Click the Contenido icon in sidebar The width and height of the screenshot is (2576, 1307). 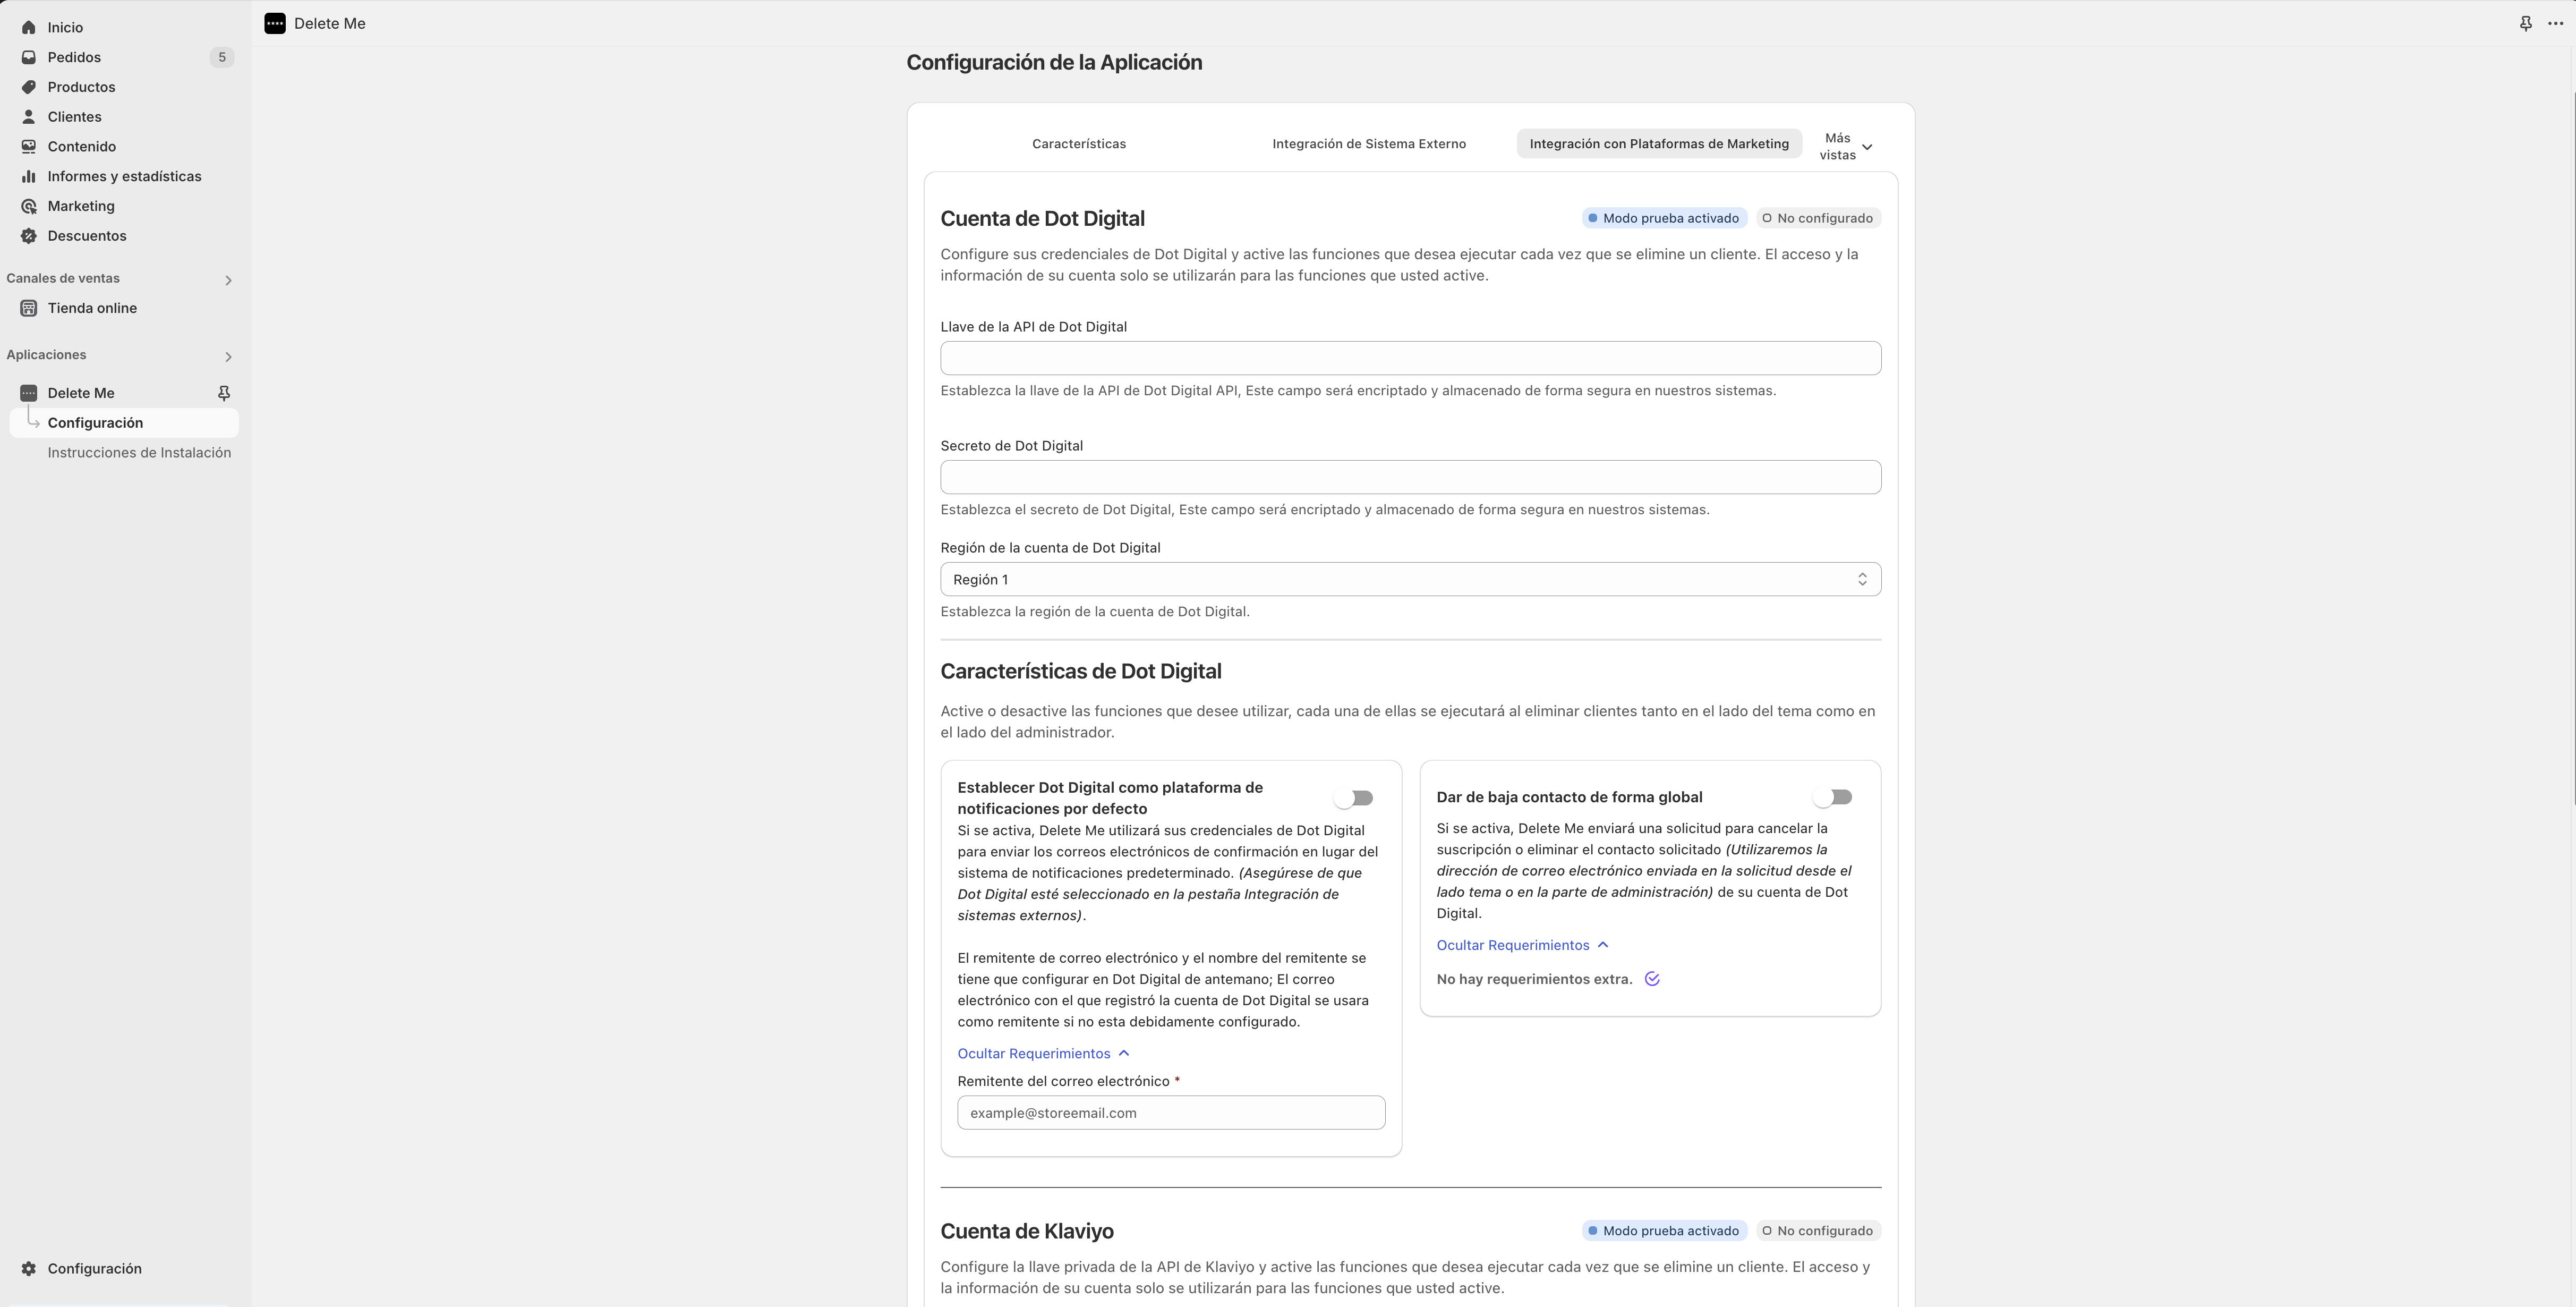tap(29, 147)
